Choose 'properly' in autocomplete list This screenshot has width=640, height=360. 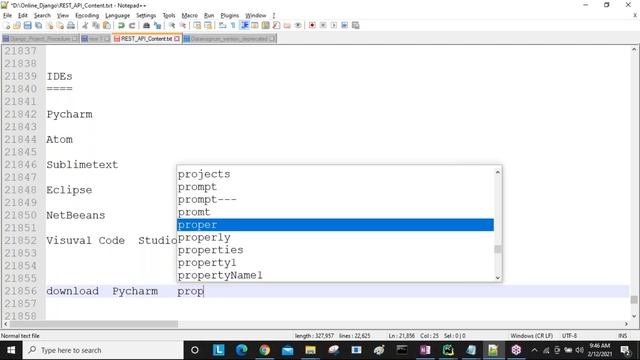coord(335,238)
